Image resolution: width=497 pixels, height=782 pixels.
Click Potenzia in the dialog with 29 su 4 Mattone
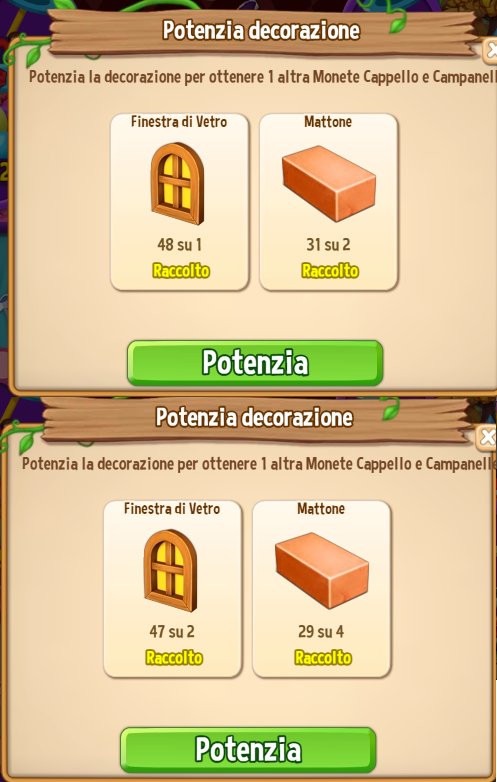click(x=248, y=750)
